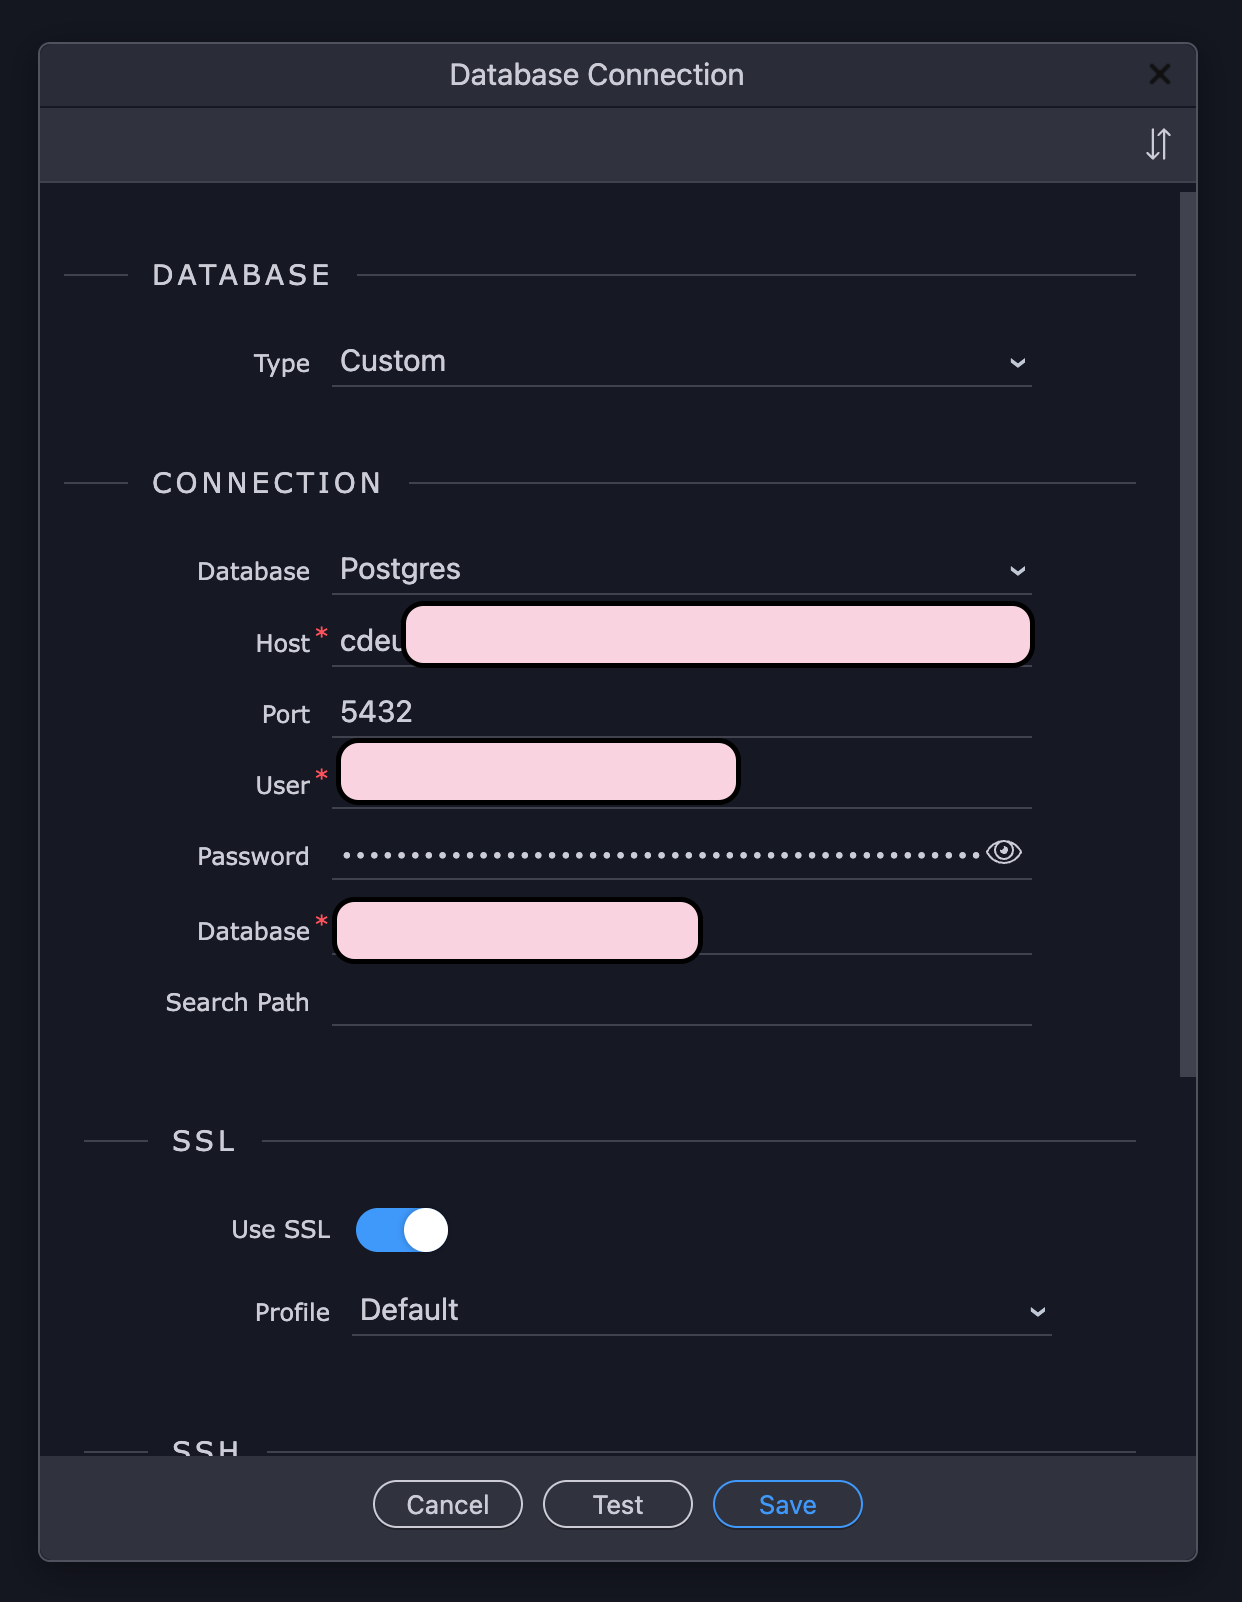
Task: Click the chevron arrow of Type selector
Action: pyautogui.click(x=1018, y=363)
